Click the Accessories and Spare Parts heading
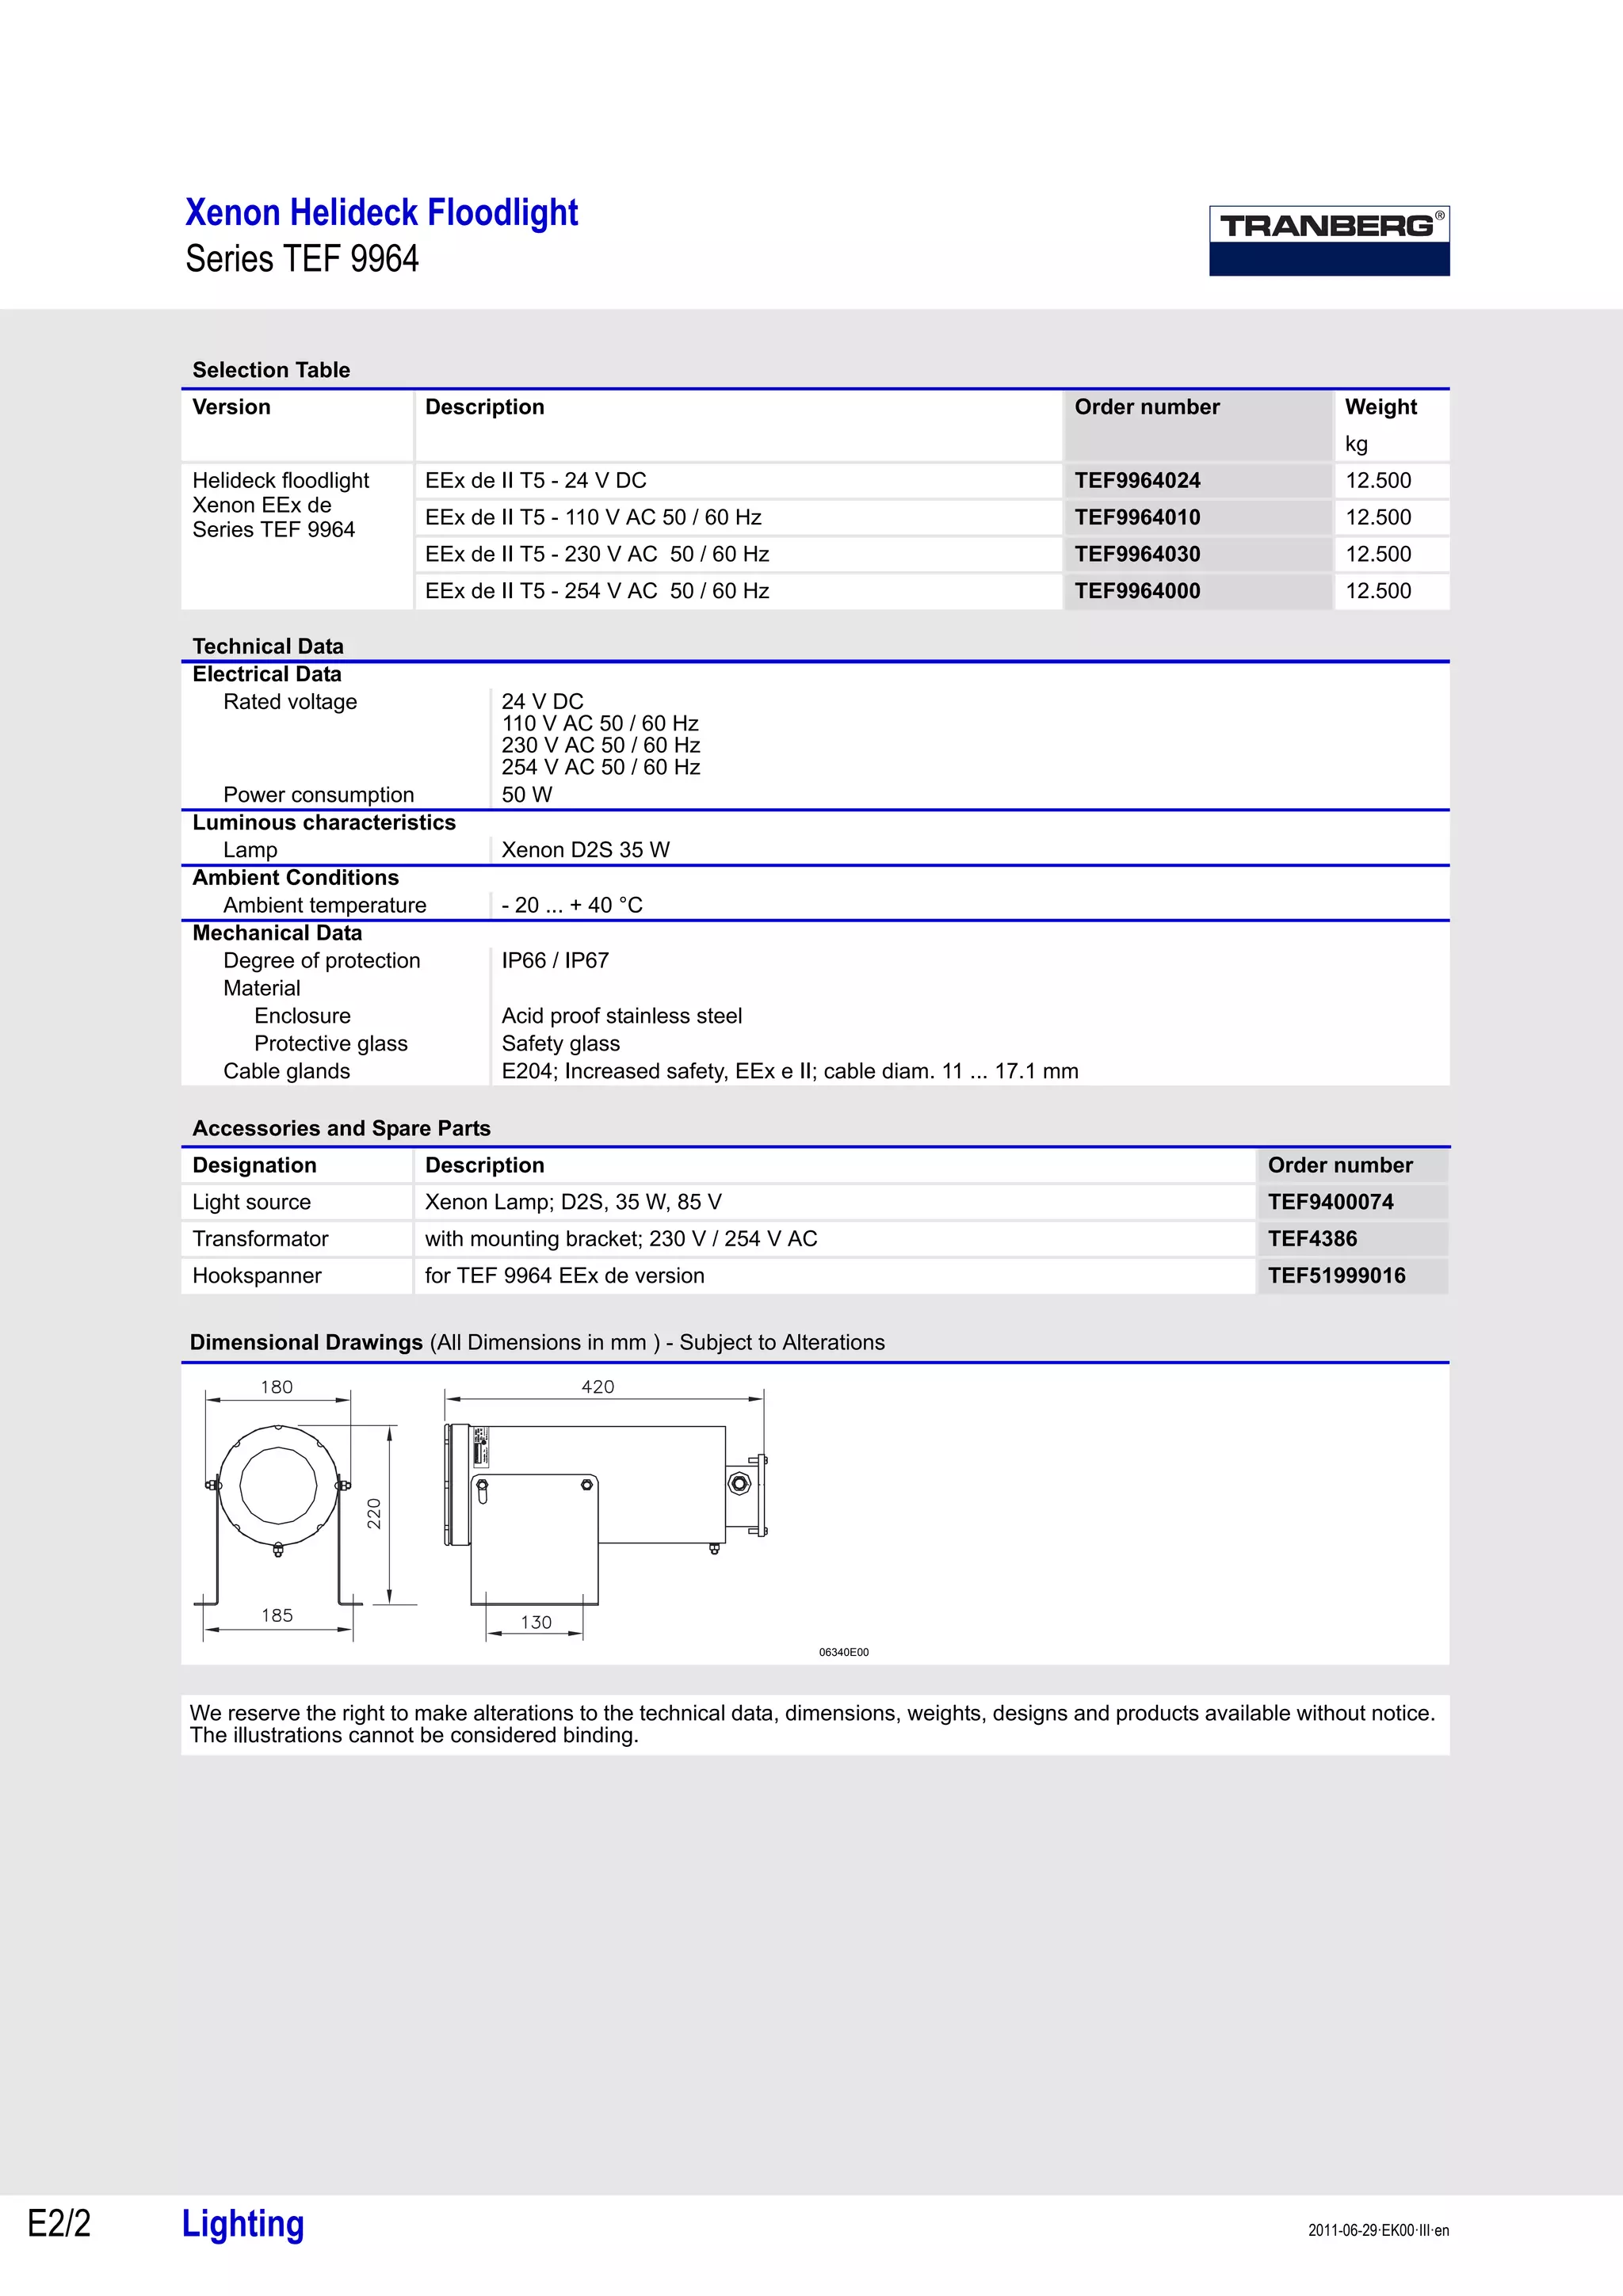Viewport: 1623px width, 2296px height. coord(341,1128)
